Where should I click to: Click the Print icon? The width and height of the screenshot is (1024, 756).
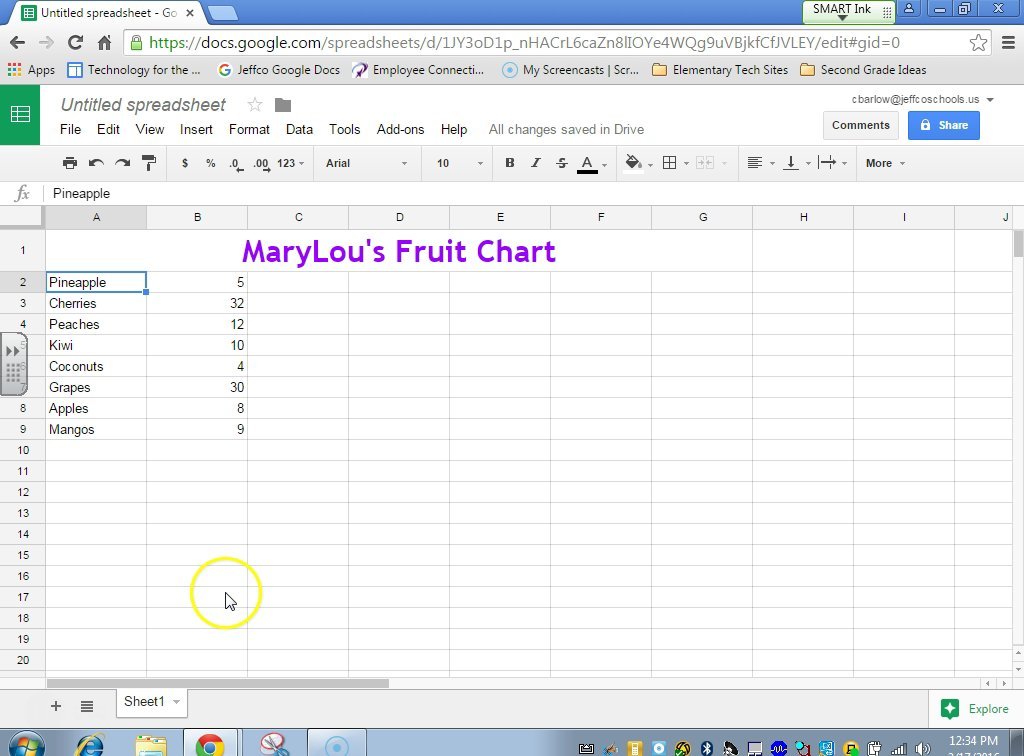click(70, 162)
